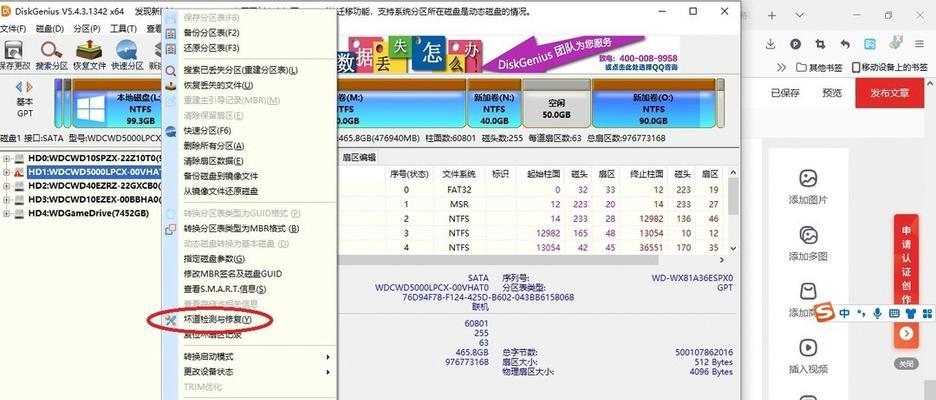Image resolution: width=936 pixels, height=400 pixels.
Task: Expand the HD3:WDCWD10EZEX tree node
Action: click(x=7, y=199)
